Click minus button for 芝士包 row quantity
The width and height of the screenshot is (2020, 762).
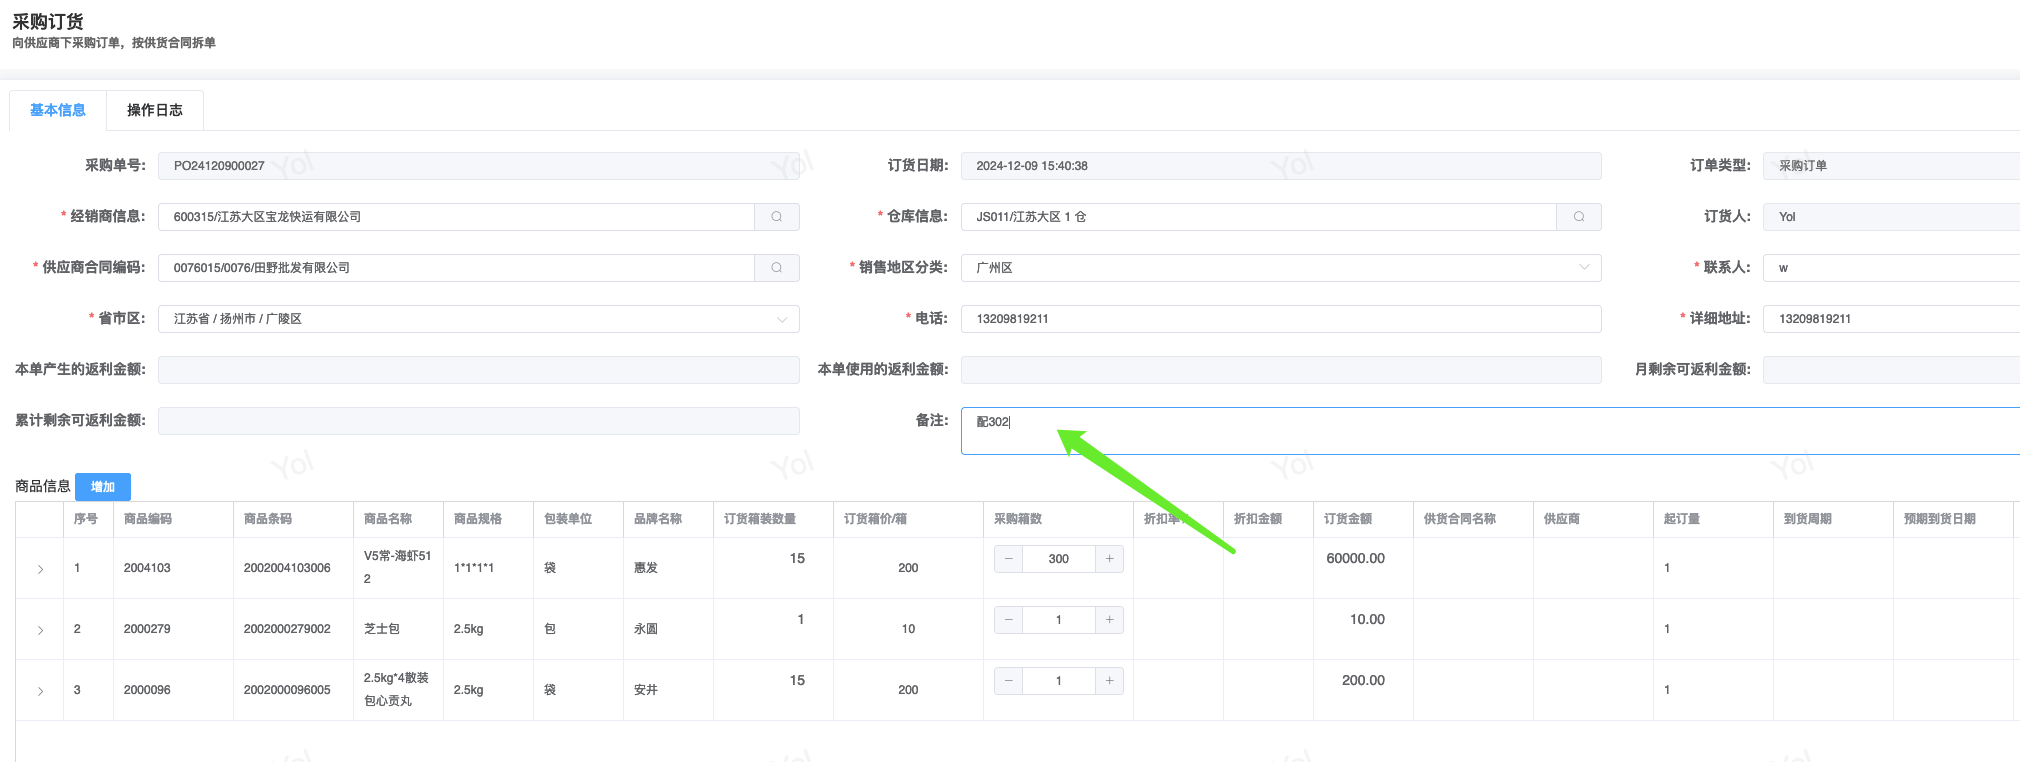coord(1008,620)
